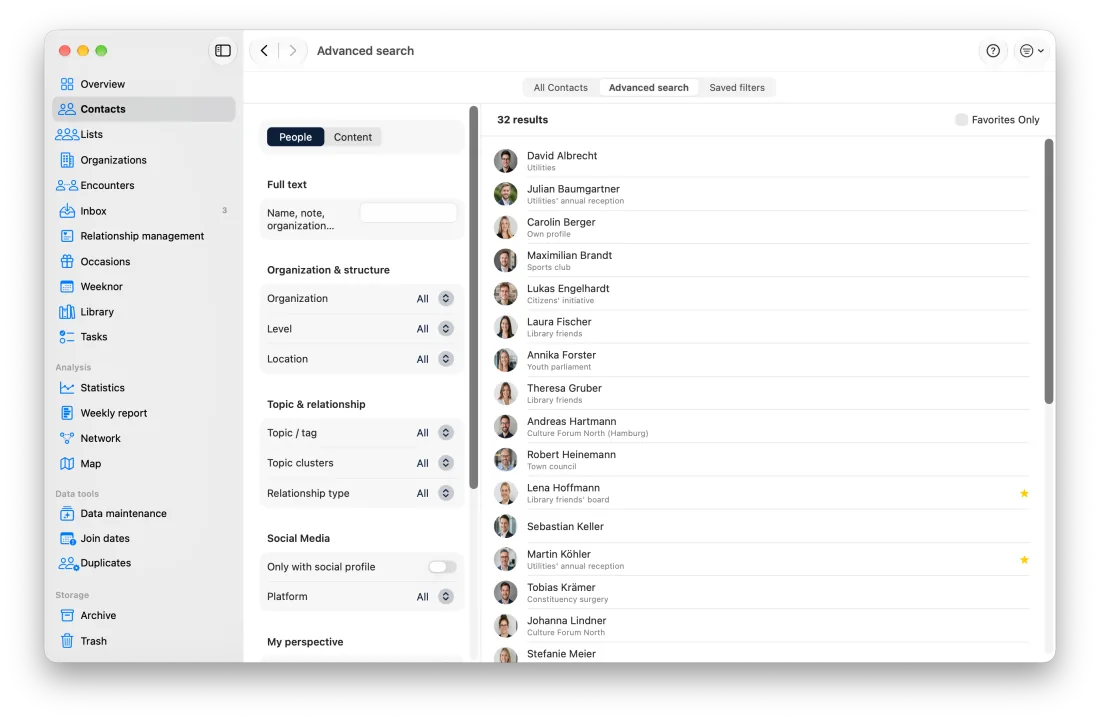The image size is (1100, 721).
Task: Switch to the Saved filters tab
Action: click(737, 88)
